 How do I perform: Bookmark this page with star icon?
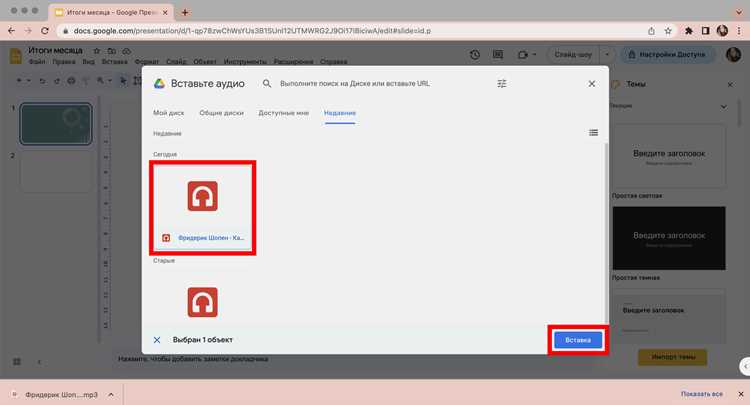point(668,31)
